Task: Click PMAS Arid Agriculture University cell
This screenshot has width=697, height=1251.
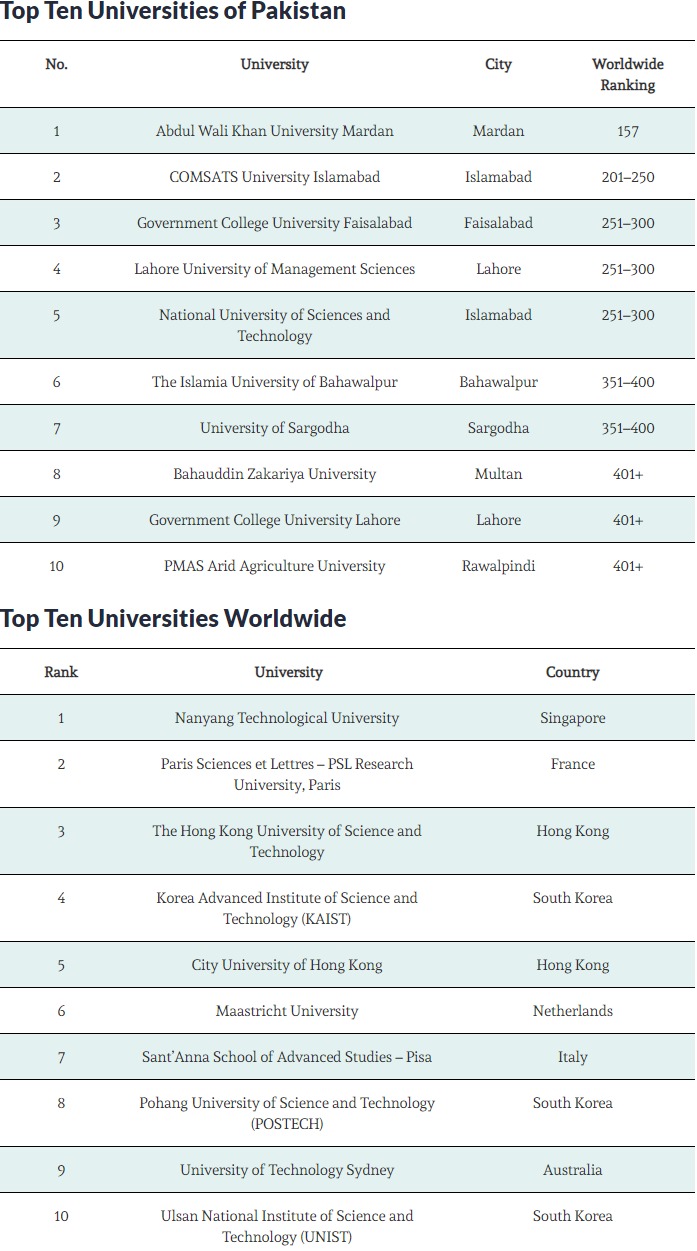Action: click(x=275, y=566)
